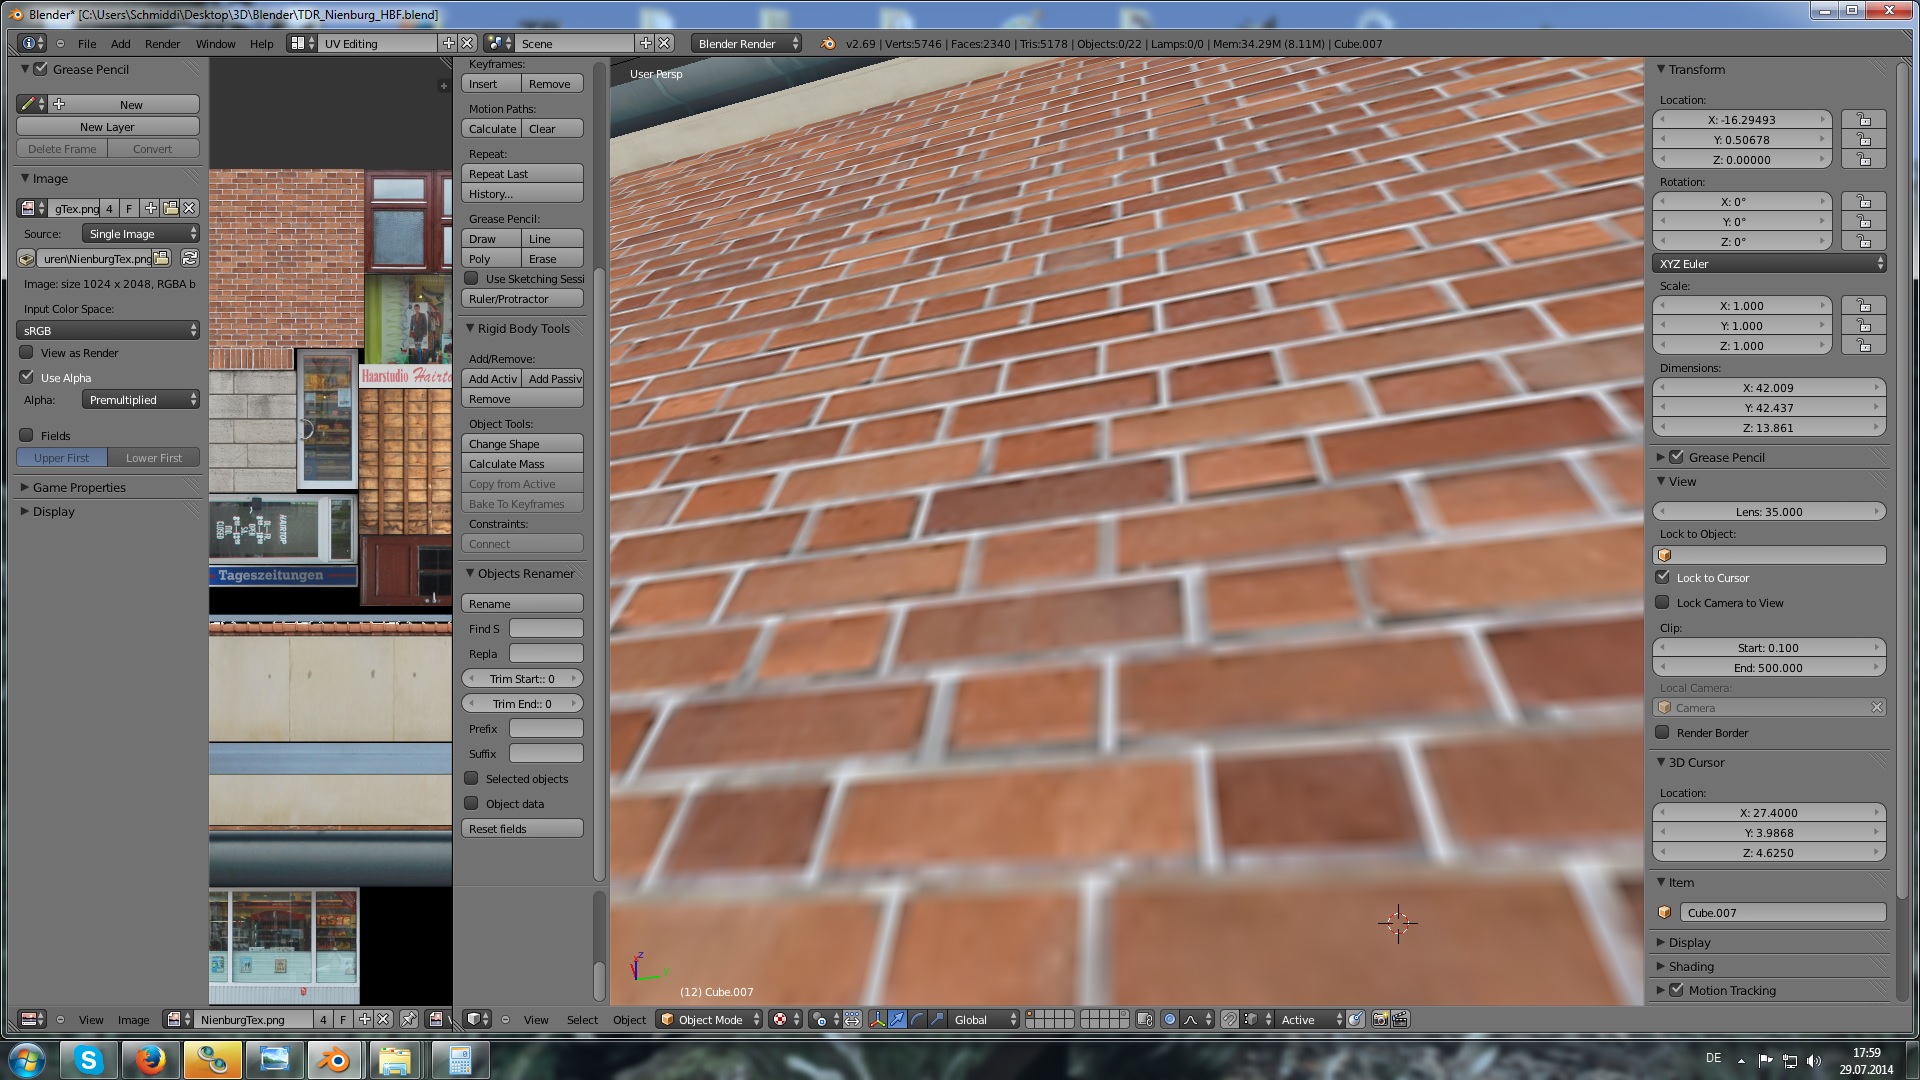Select the translate manipulator arrow icon
Image resolution: width=1920 pixels, height=1080 pixels.
[x=897, y=1019]
